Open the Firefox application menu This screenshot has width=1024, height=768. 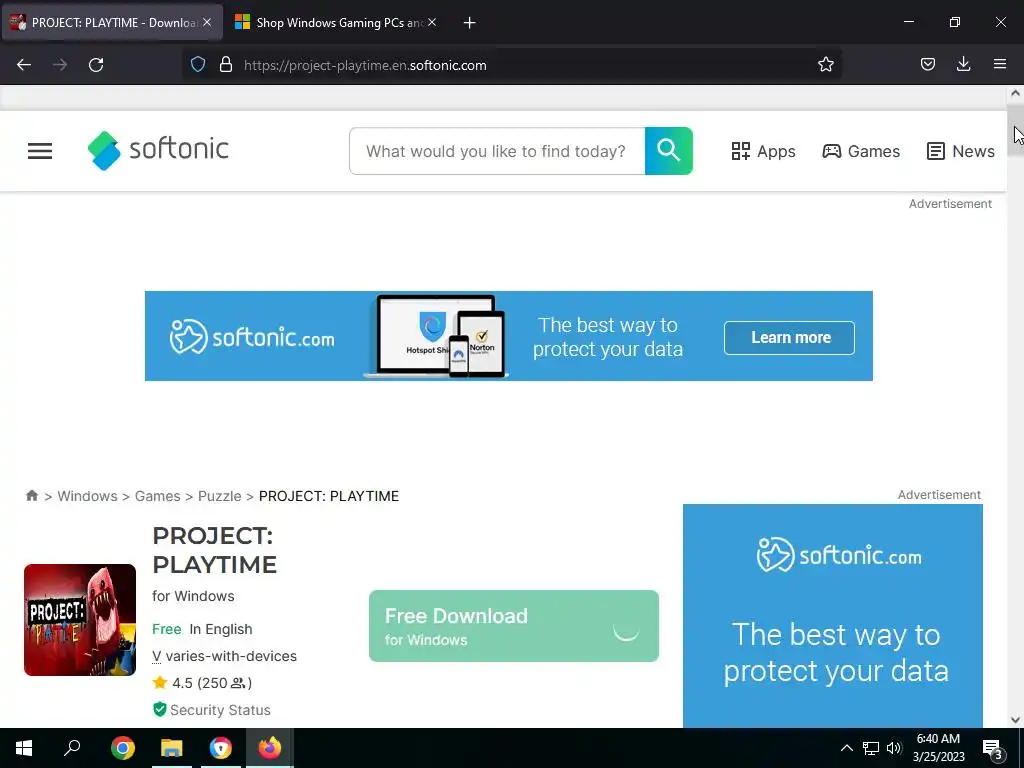(x=1000, y=64)
